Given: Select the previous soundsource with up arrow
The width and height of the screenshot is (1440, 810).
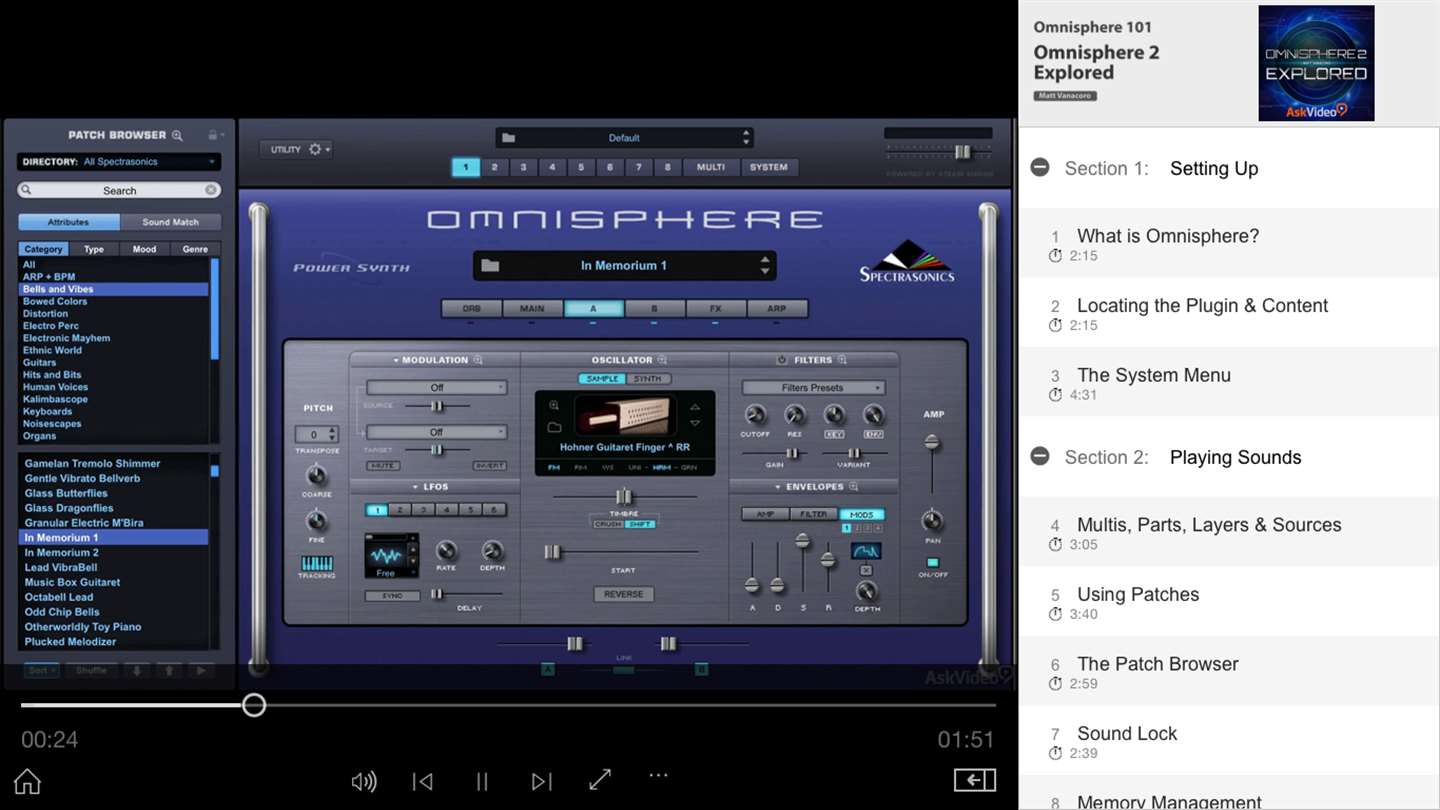Looking at the screenshot, I should pyautogui.click(x=696, y=407).
